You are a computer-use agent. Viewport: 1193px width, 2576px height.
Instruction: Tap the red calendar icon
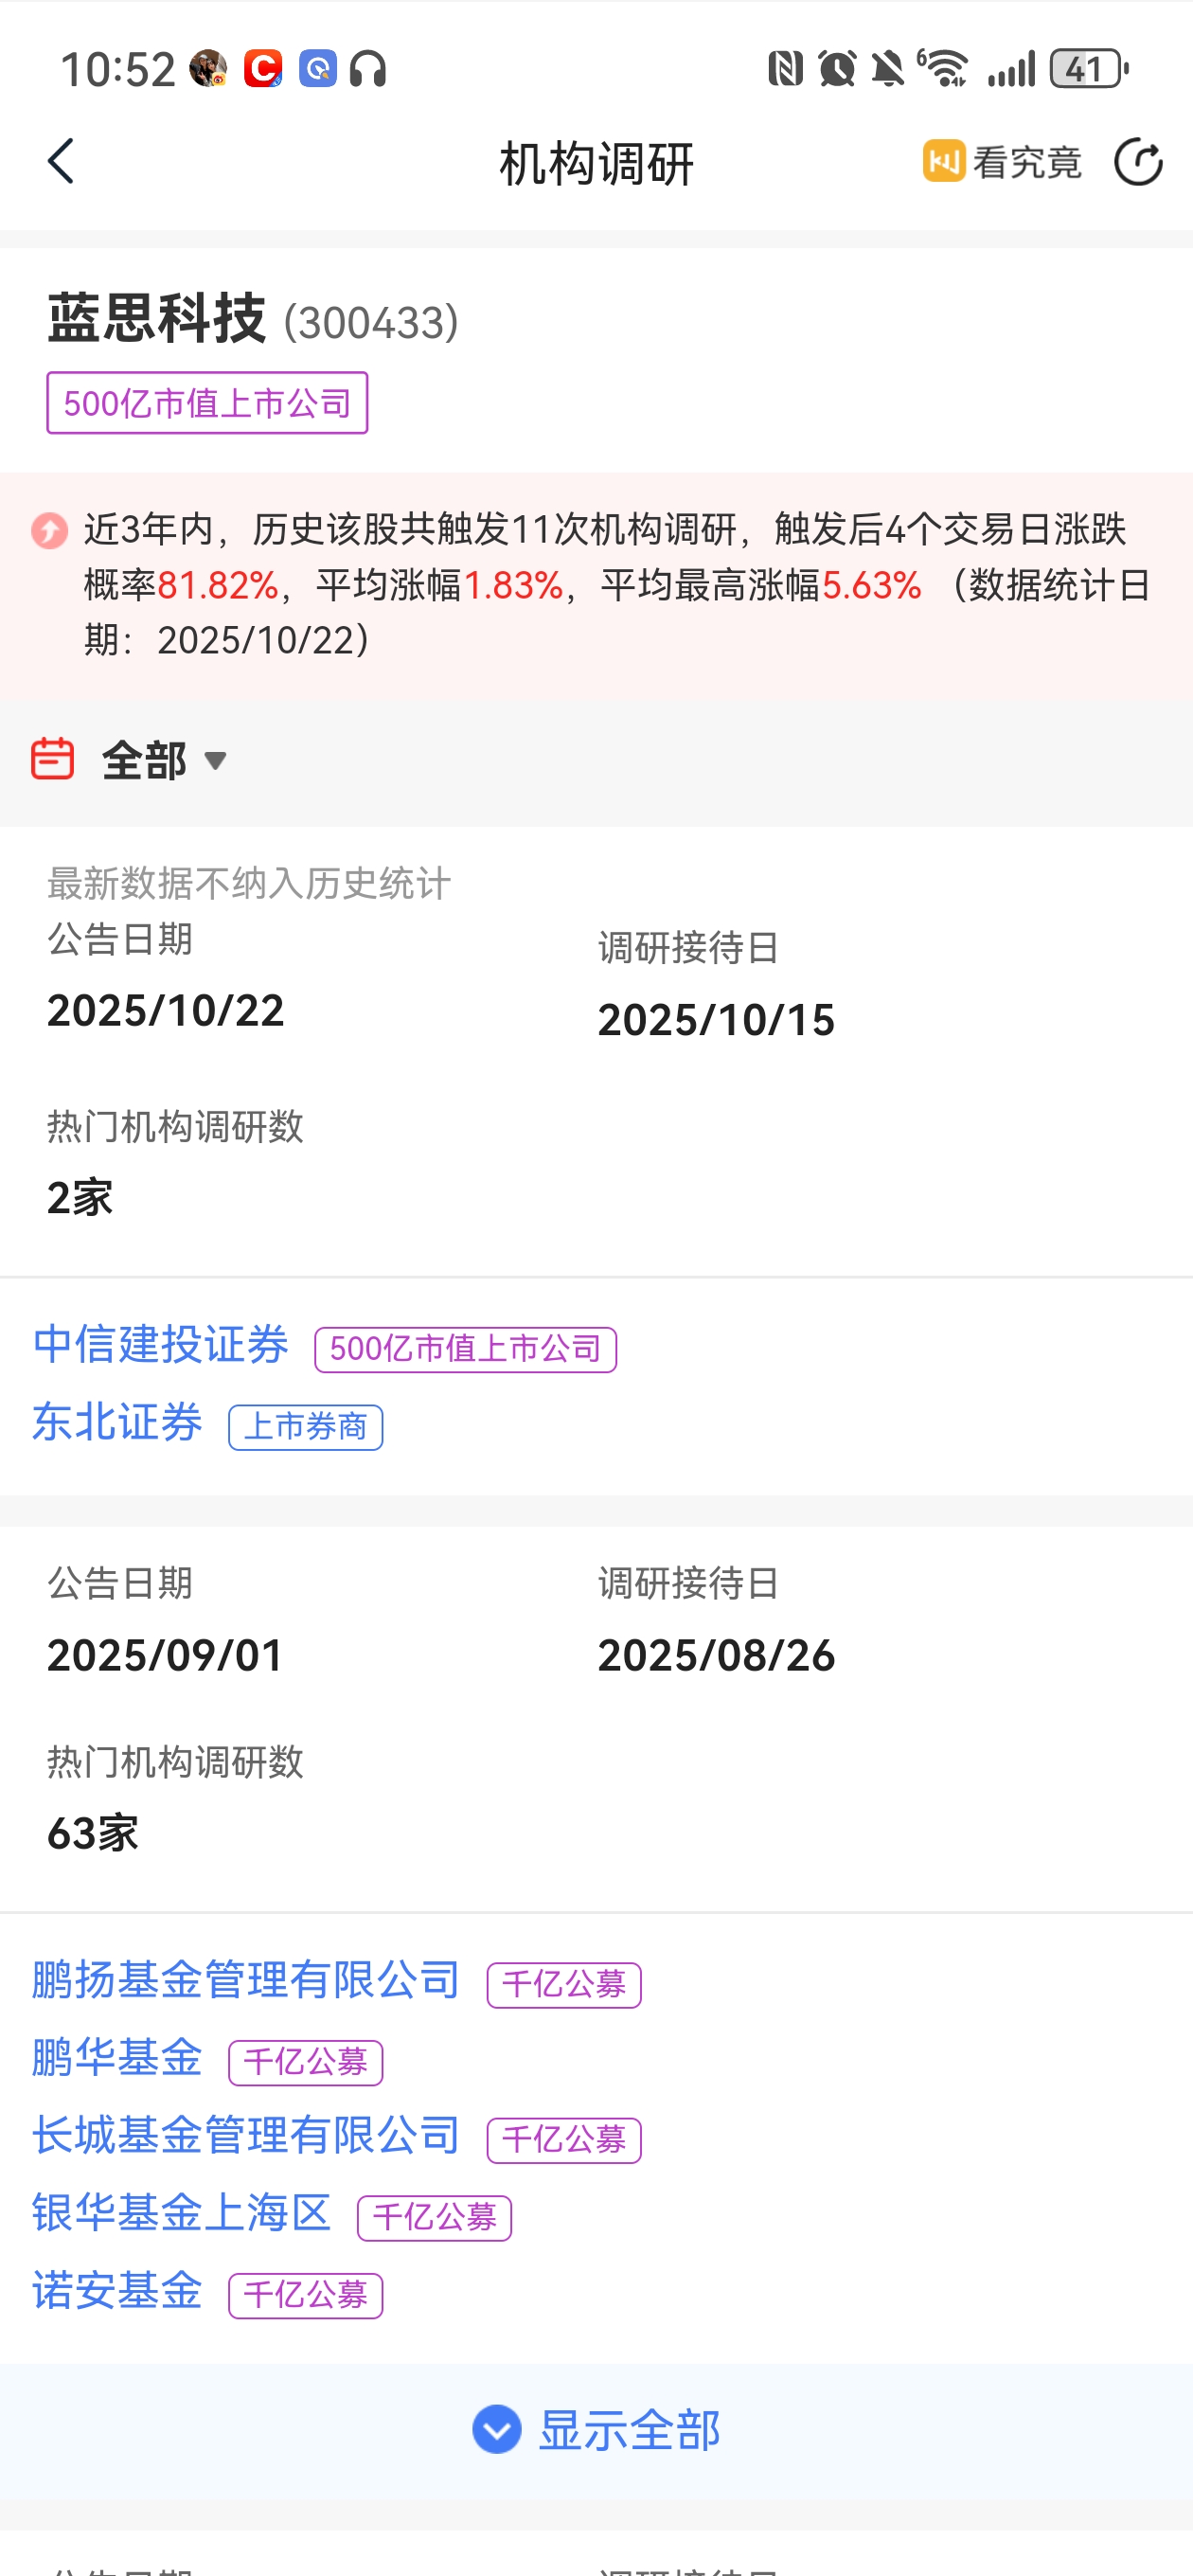pyautogui.click(x=52, y=759)
